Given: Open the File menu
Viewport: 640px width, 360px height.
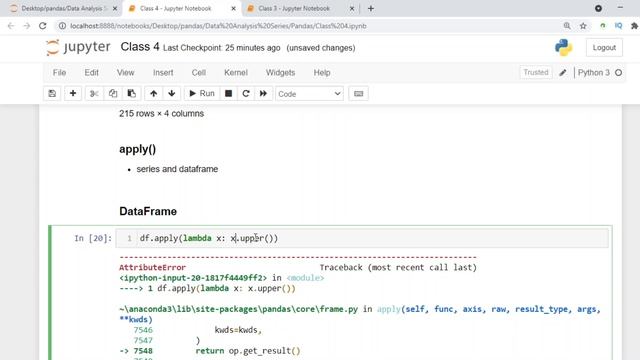Looking at the screenshot, I should coord(59,73).
